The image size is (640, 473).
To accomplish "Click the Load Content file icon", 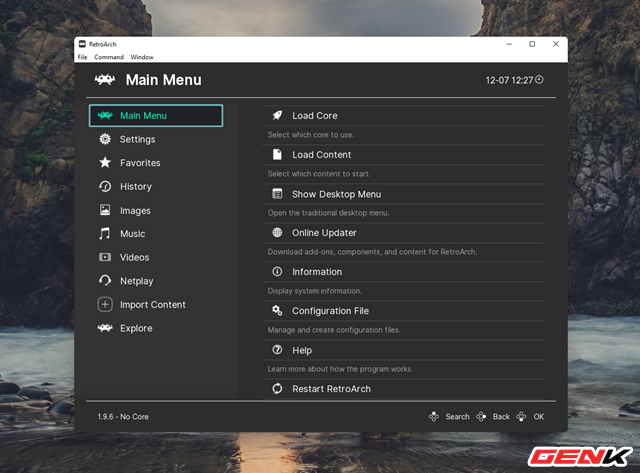I will [x=277, y=154].
